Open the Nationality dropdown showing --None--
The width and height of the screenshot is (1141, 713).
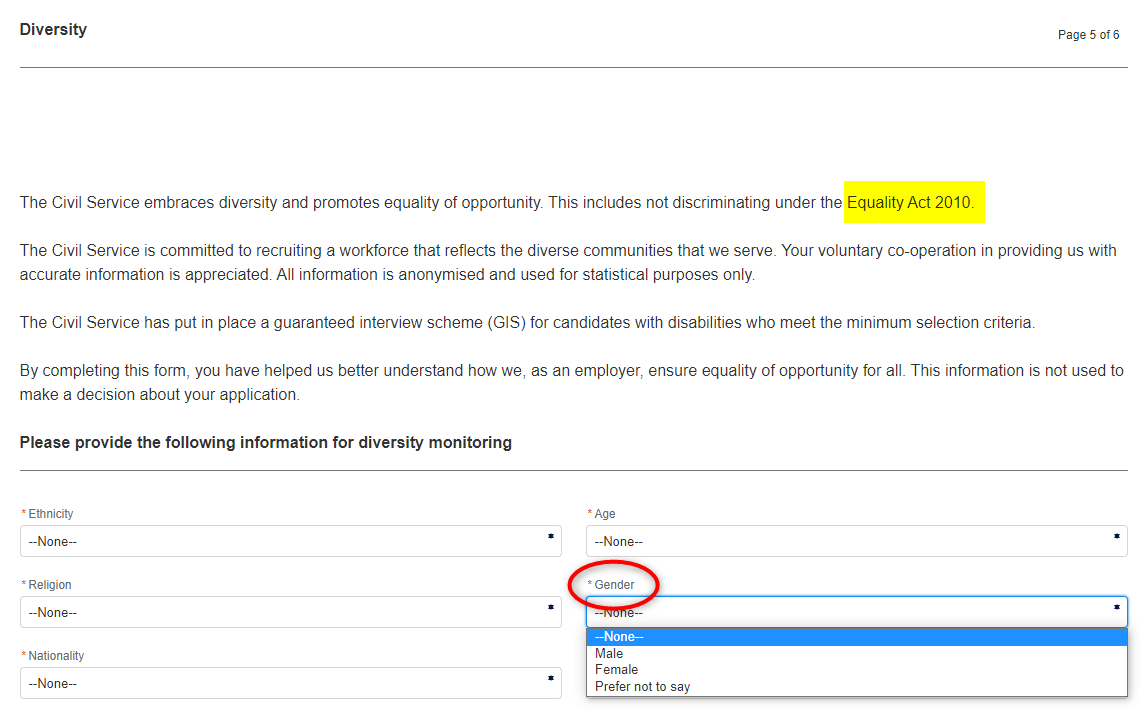(290, 683)
